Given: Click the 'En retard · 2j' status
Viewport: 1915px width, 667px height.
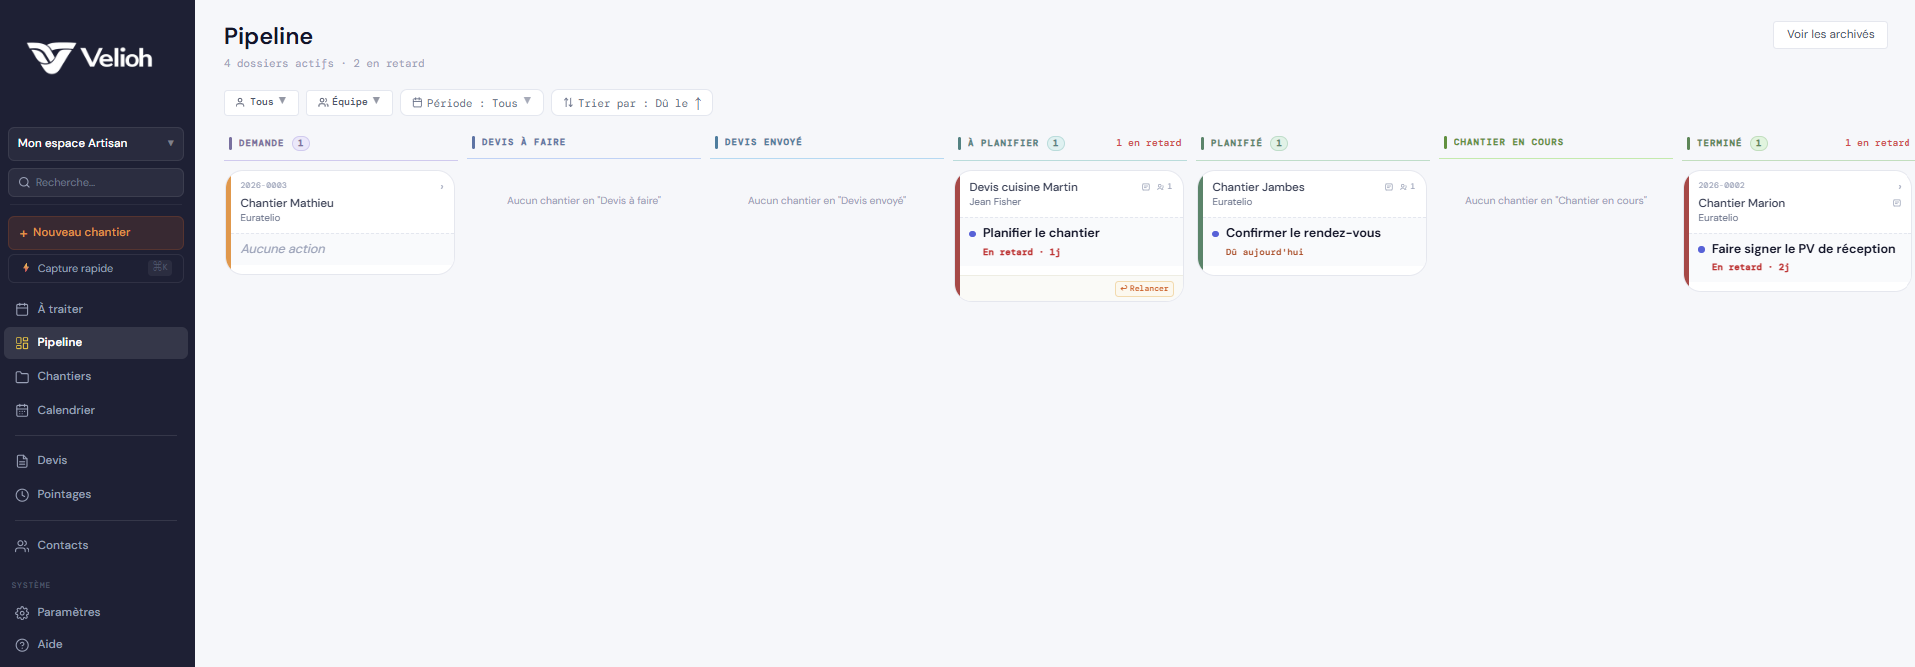Looking at the screenshot, I should click(x=1750, y=267).
